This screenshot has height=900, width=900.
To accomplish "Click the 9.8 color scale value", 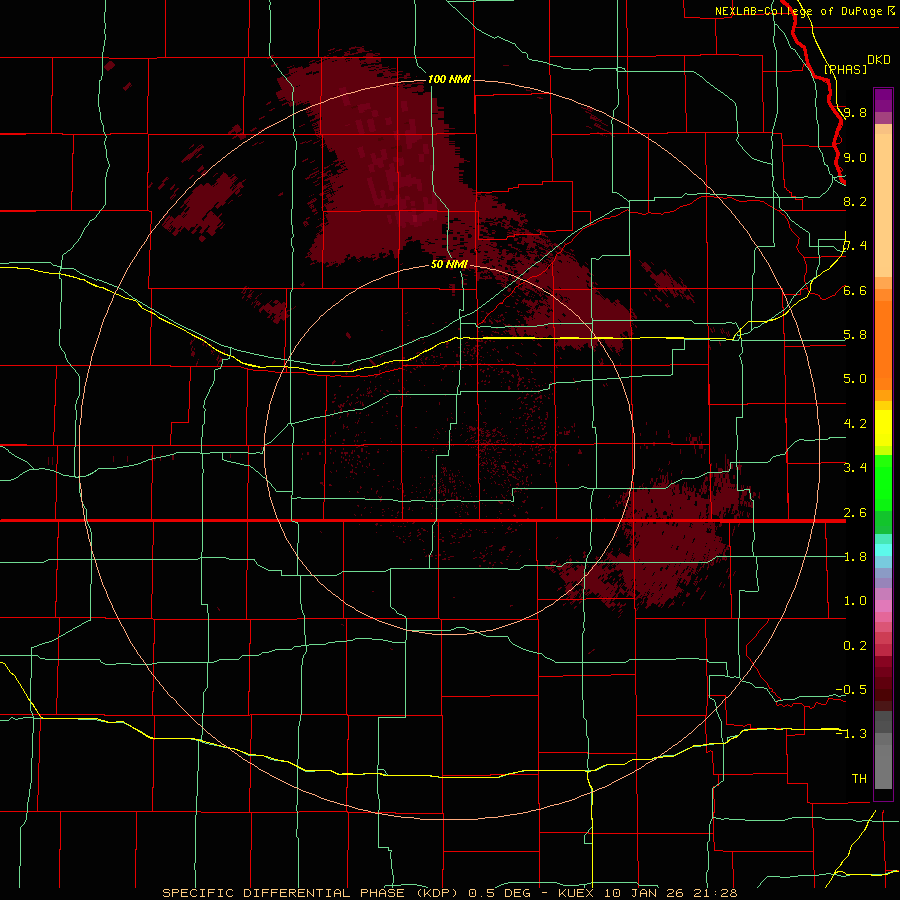I will tap(855, 112).
